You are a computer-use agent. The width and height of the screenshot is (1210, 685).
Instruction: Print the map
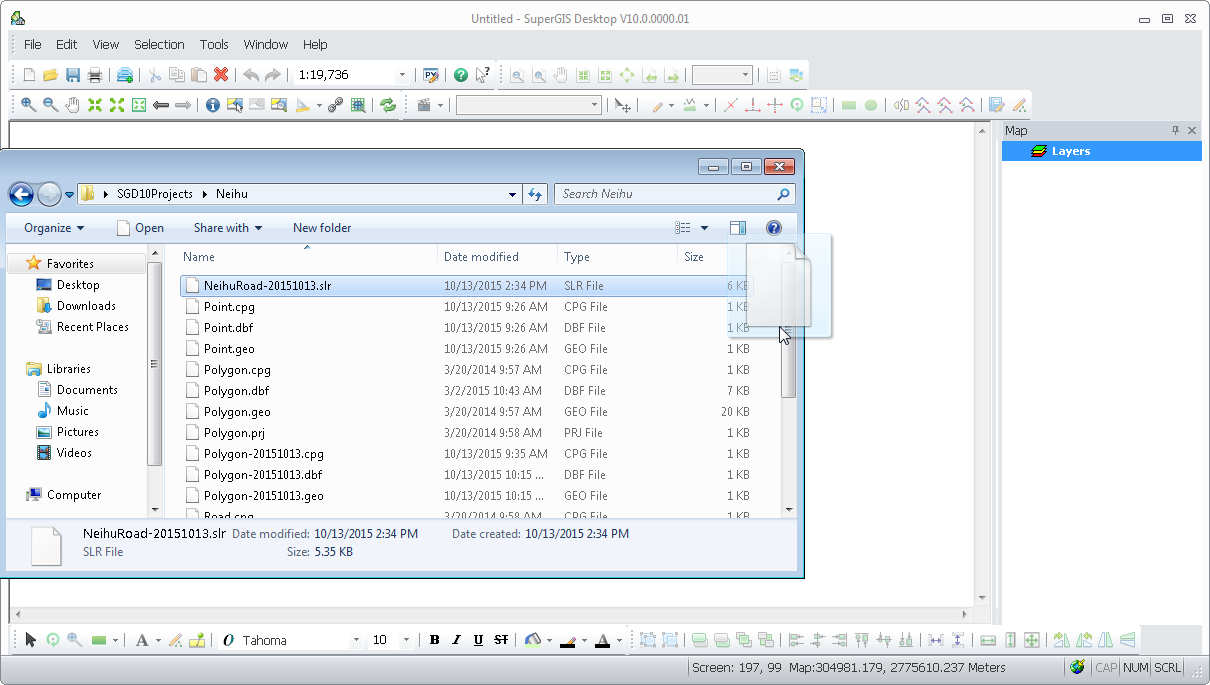coord(95,75)
